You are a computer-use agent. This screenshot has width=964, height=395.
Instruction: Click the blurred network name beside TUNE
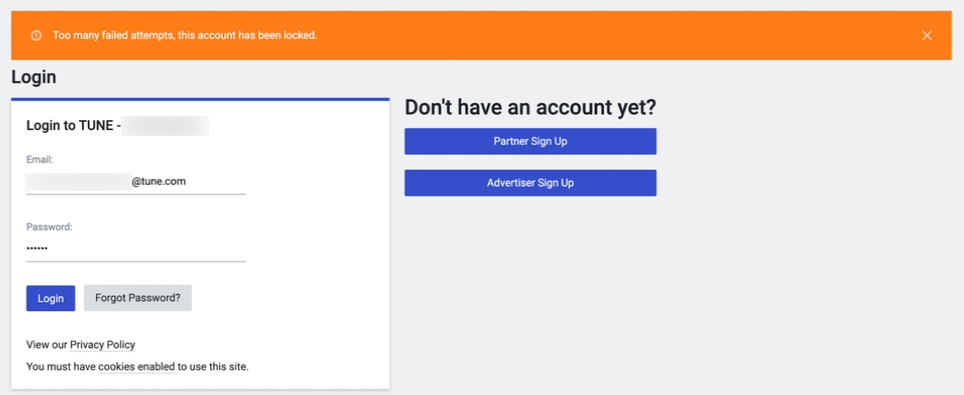pyautogui.click(x=165, y=126)
